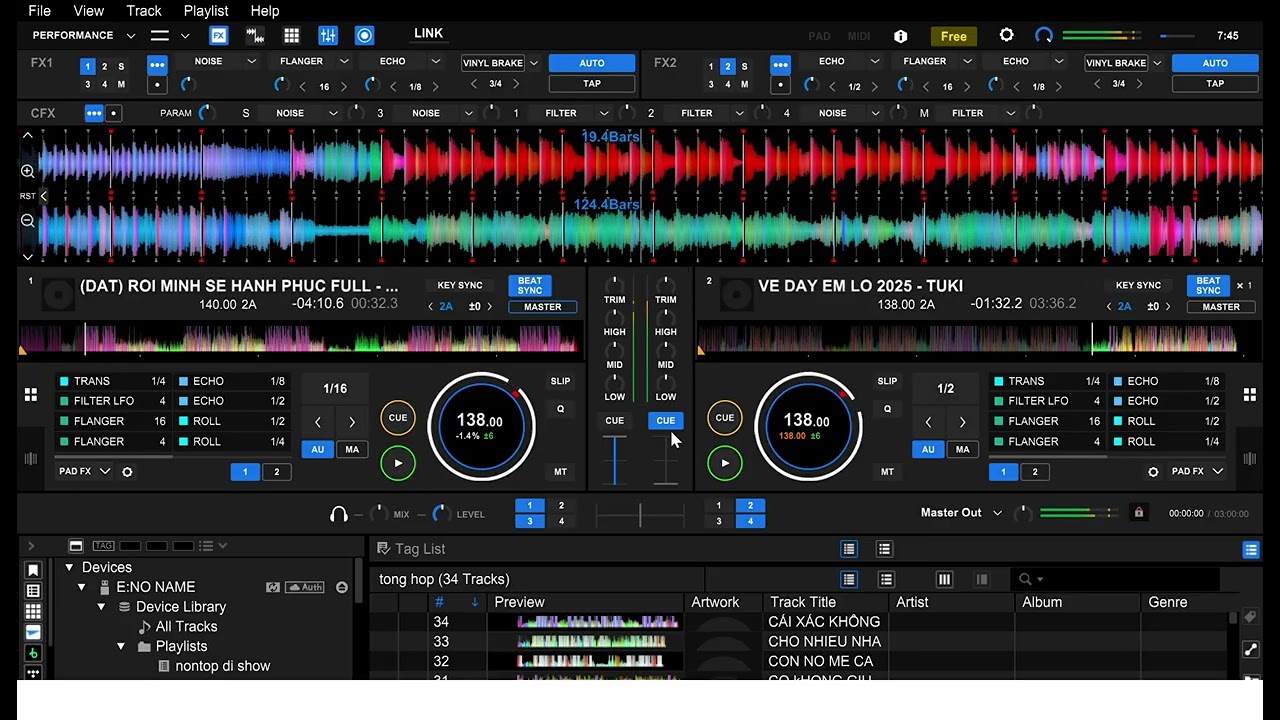This screenshot has width=1280, height=720.
Task: Open deck 2 pad mode grid icon
Action: [1249, 395]
